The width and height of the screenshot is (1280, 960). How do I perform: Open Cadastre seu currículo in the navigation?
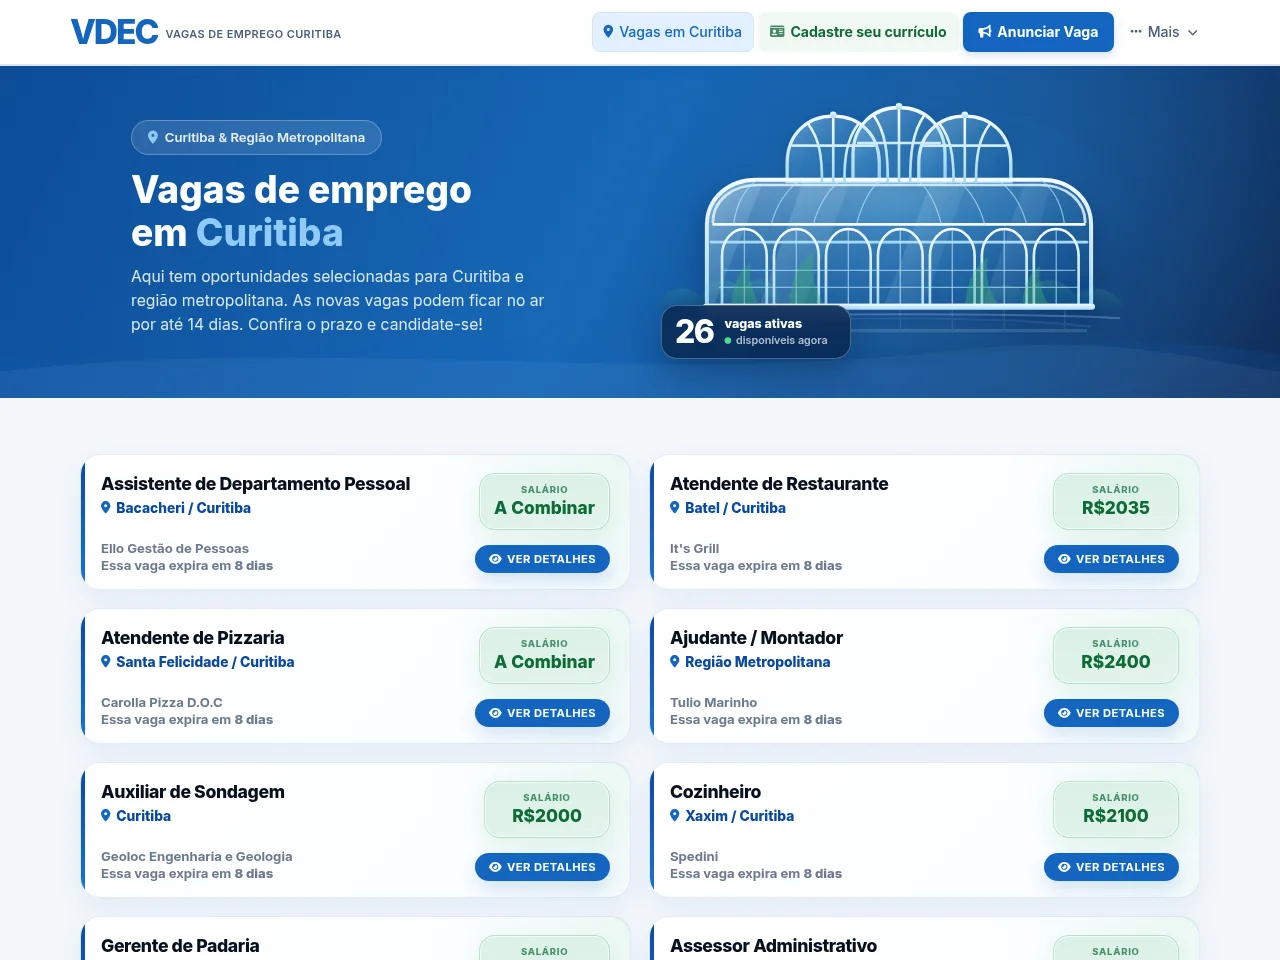(858, 32)
